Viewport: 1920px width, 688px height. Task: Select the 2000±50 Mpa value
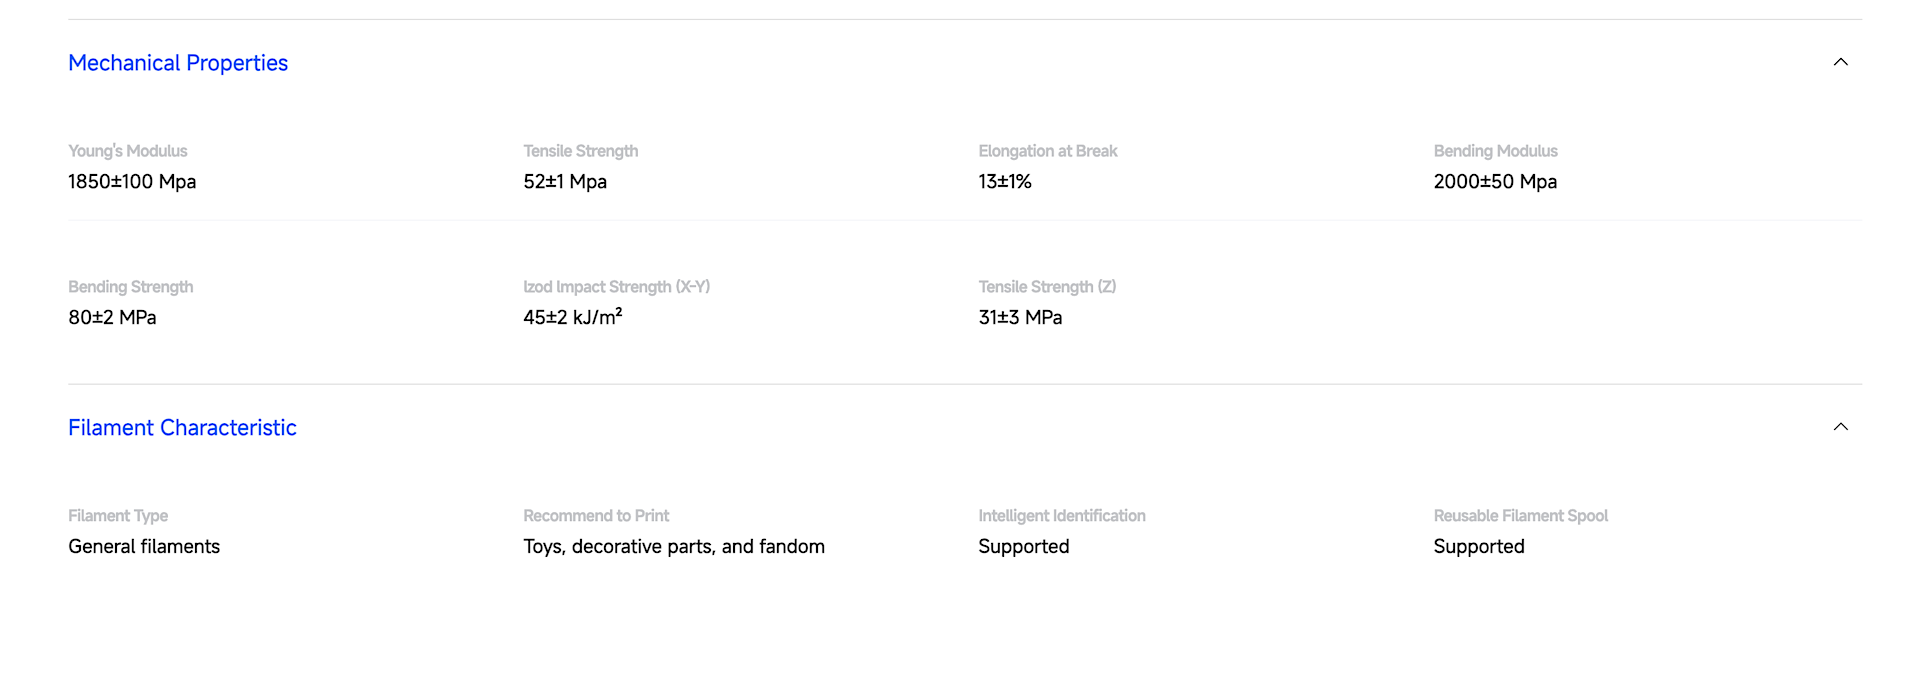point(1495,182)
